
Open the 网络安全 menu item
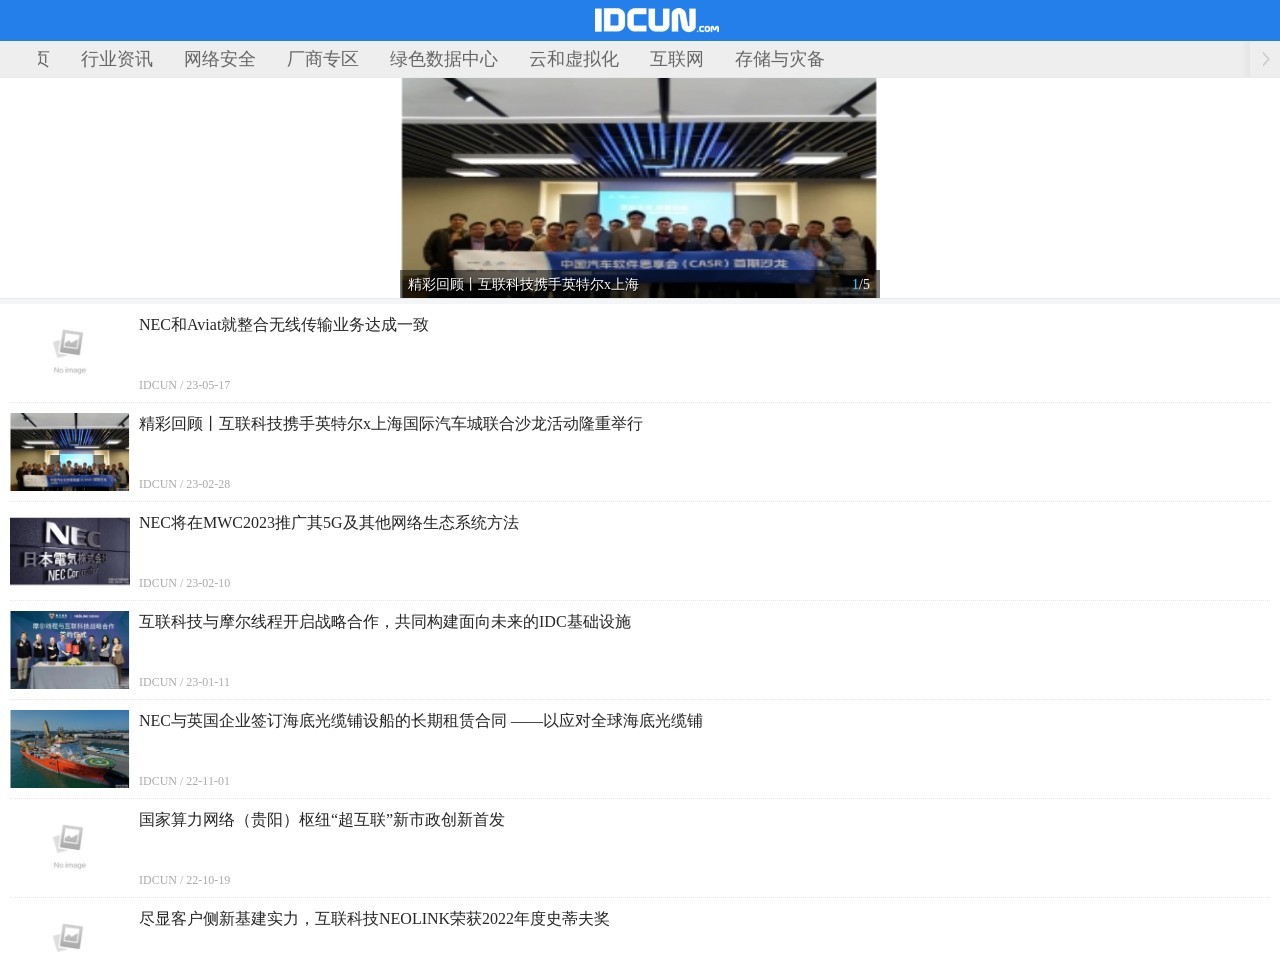pyautogui.click(x=219, y=59)
